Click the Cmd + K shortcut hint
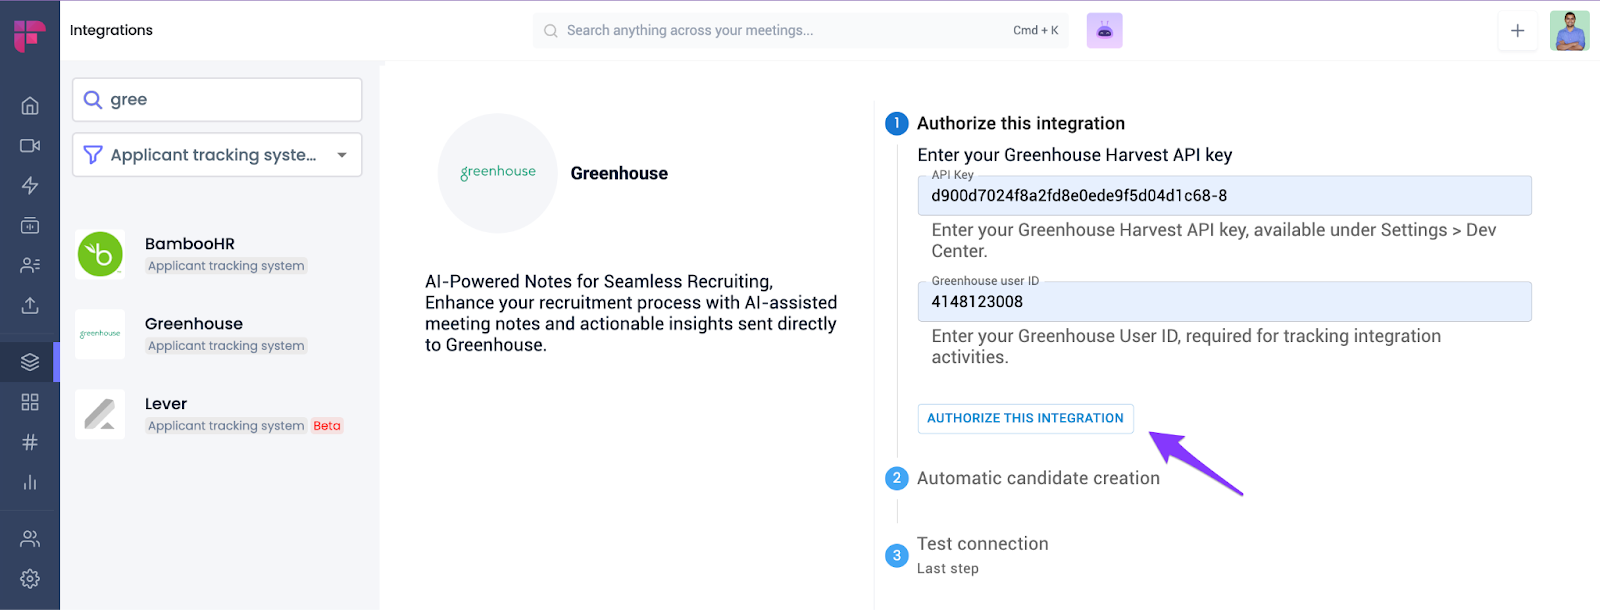The height and width of the screenshot is (610, 1600). click(1035, 31)
